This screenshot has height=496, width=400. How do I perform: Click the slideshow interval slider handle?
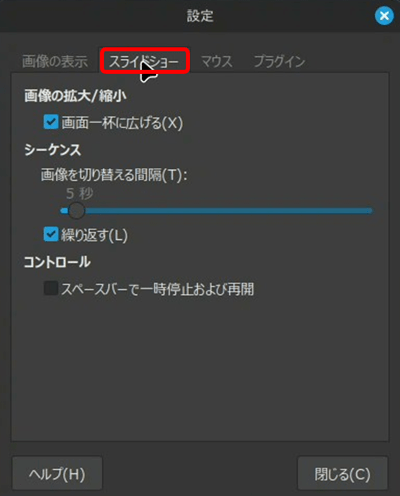tap(76, 211)
